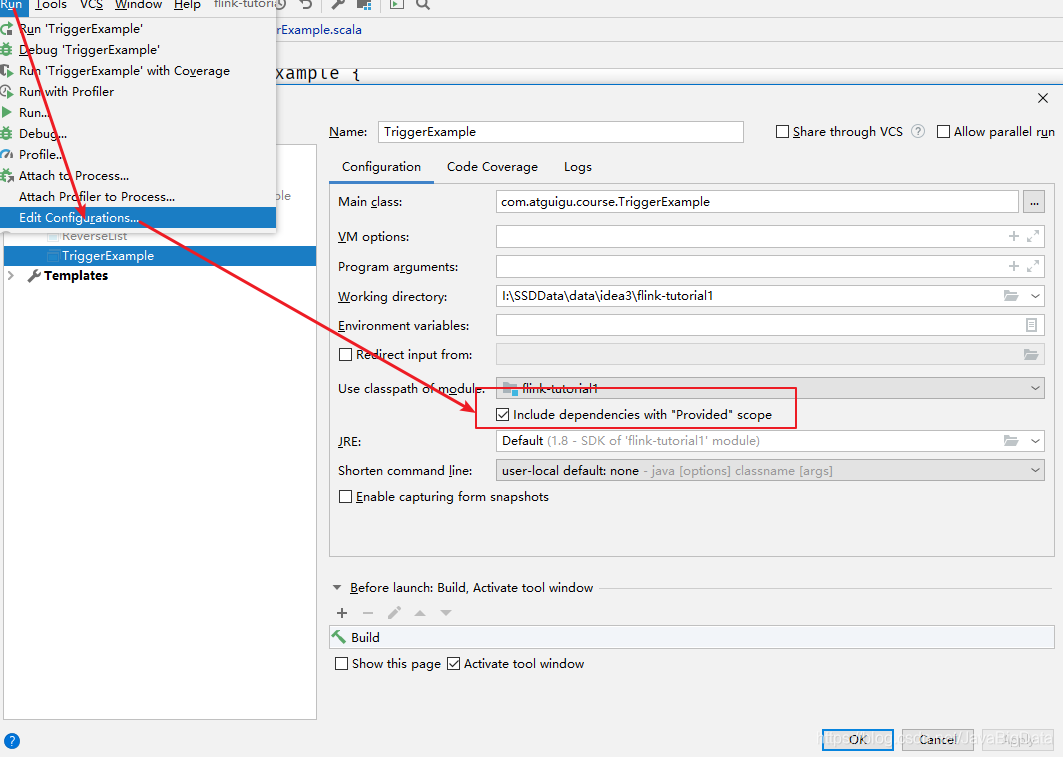
Task: Select the Configuration tab
Action: pyautogui.click(x=381, y=167)
